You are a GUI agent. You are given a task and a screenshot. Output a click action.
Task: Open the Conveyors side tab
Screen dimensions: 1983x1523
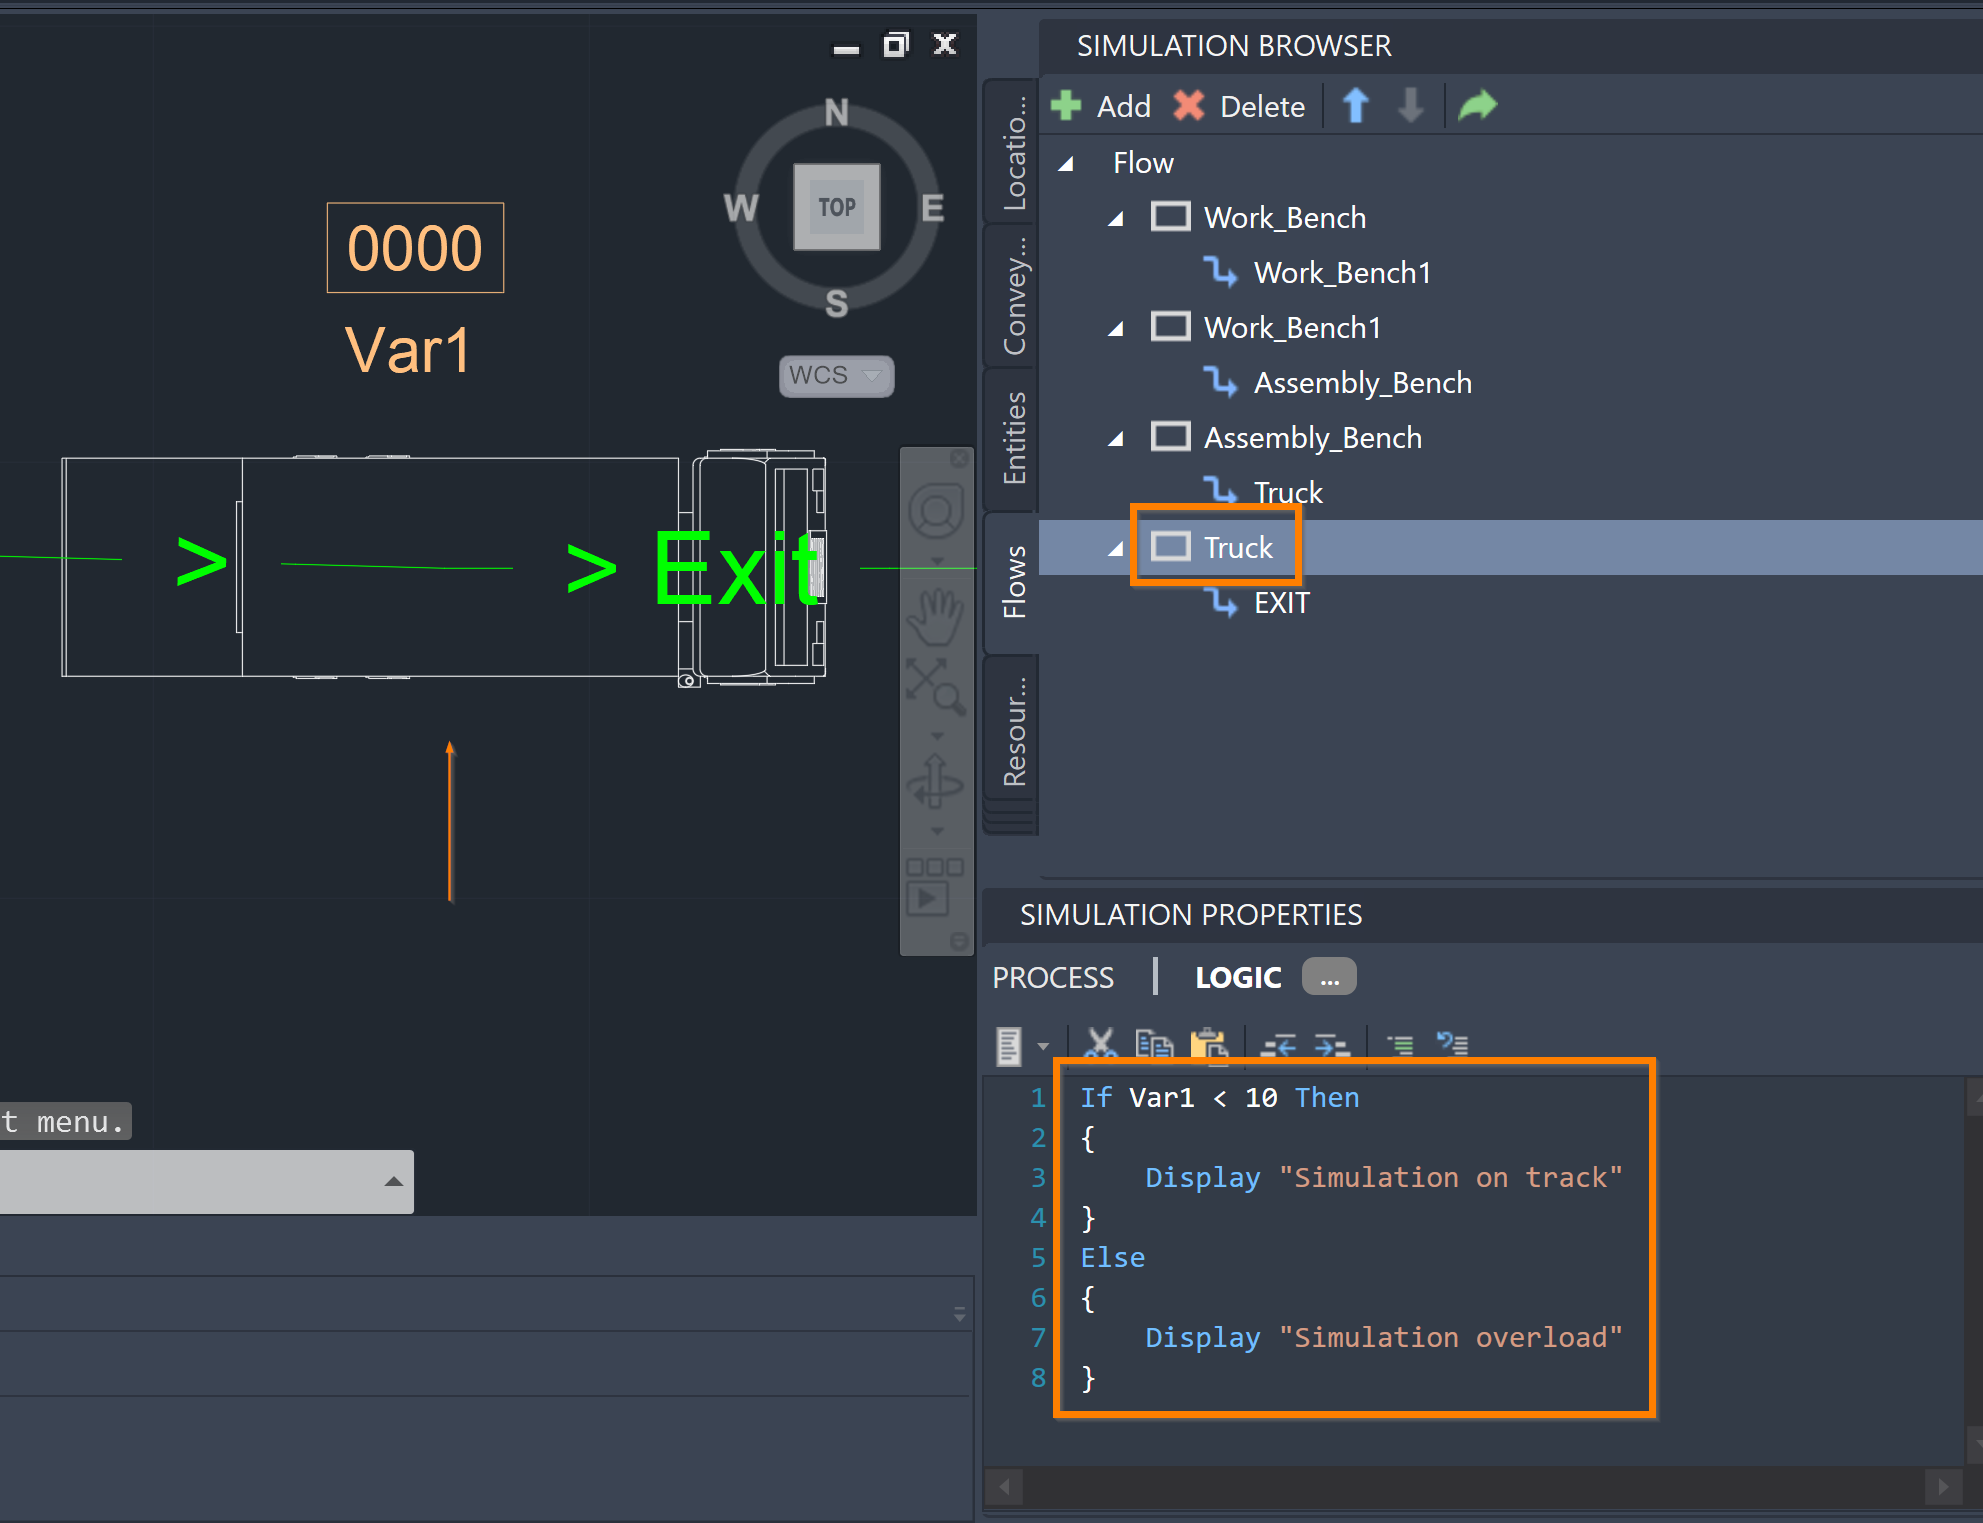1013,295
